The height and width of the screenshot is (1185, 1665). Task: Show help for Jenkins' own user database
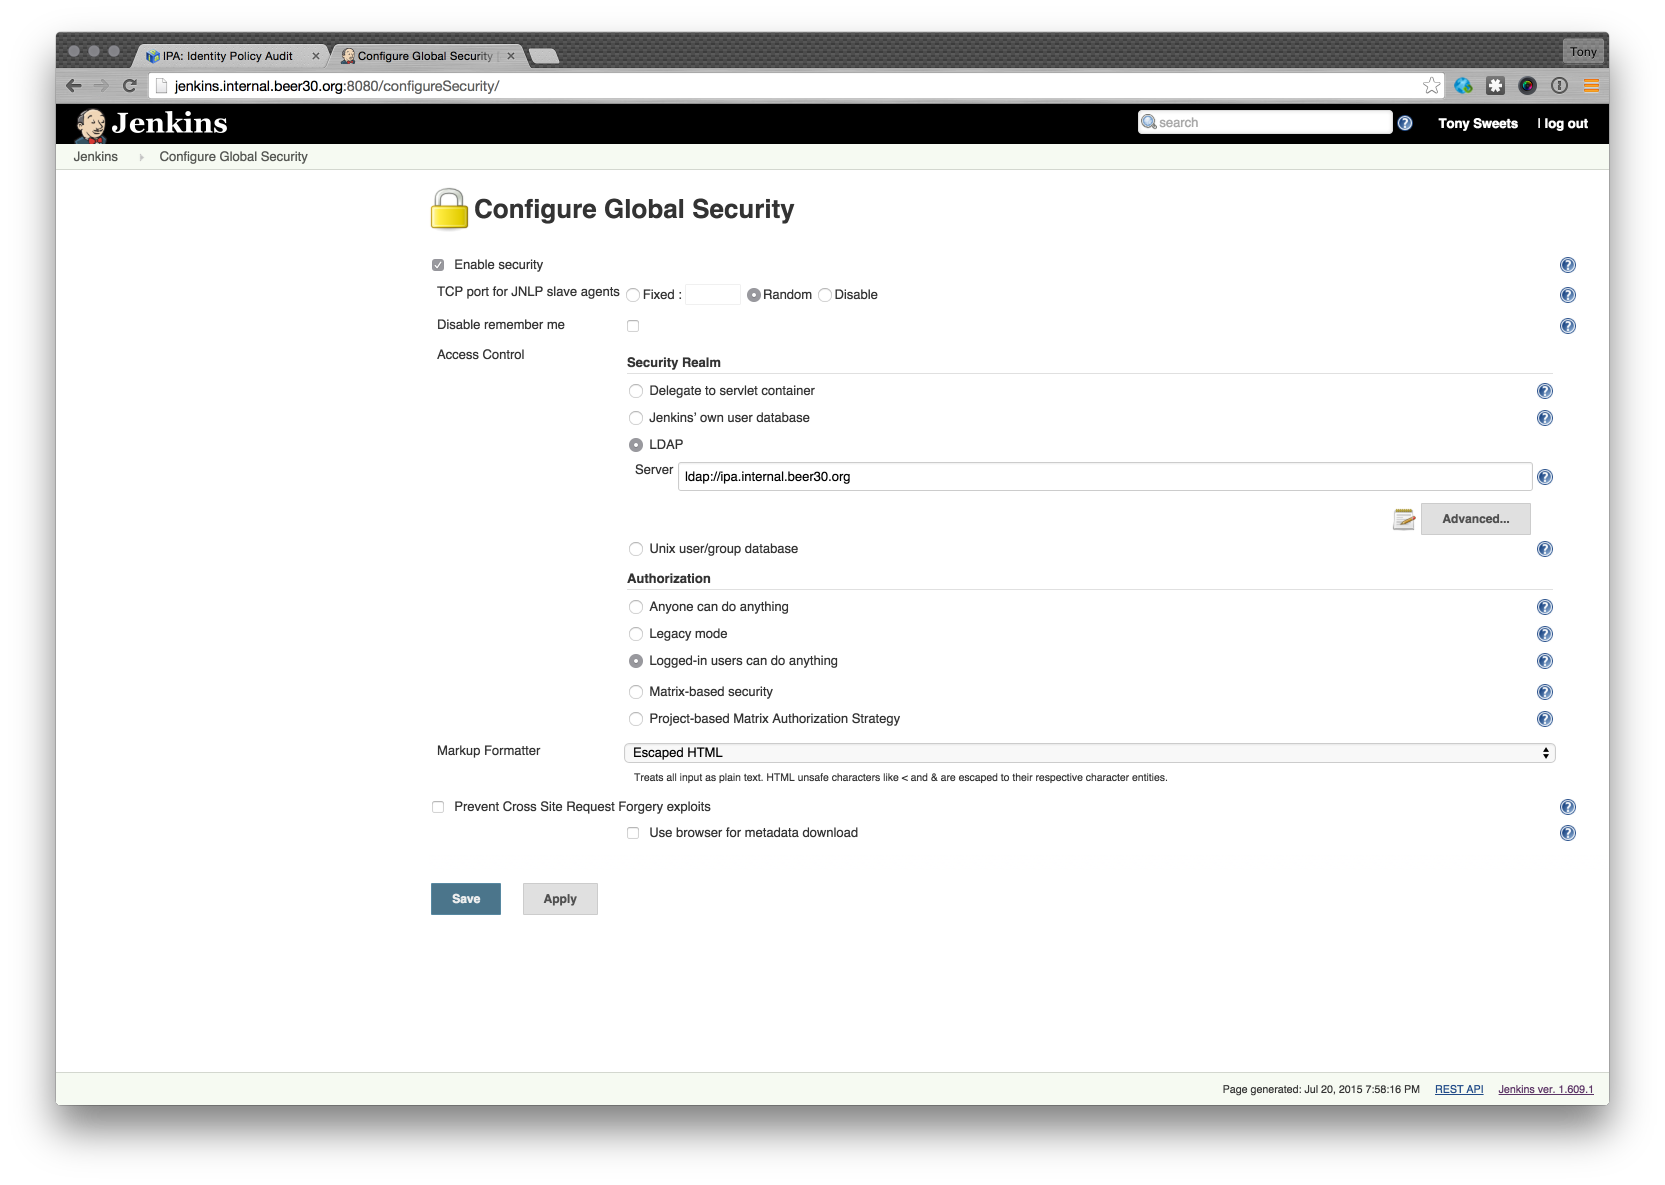pyautogui.click(x=1544, y=418)
